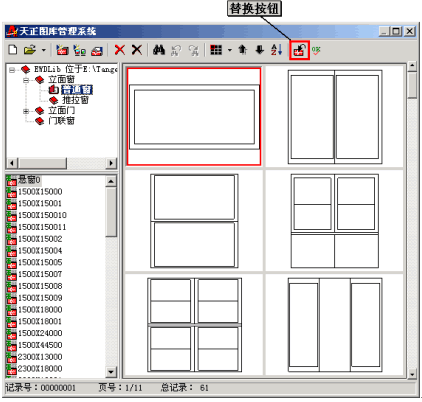Click the tree panel scroll left arrow
This screenshot has width=422, height=402.
point(12,163)
